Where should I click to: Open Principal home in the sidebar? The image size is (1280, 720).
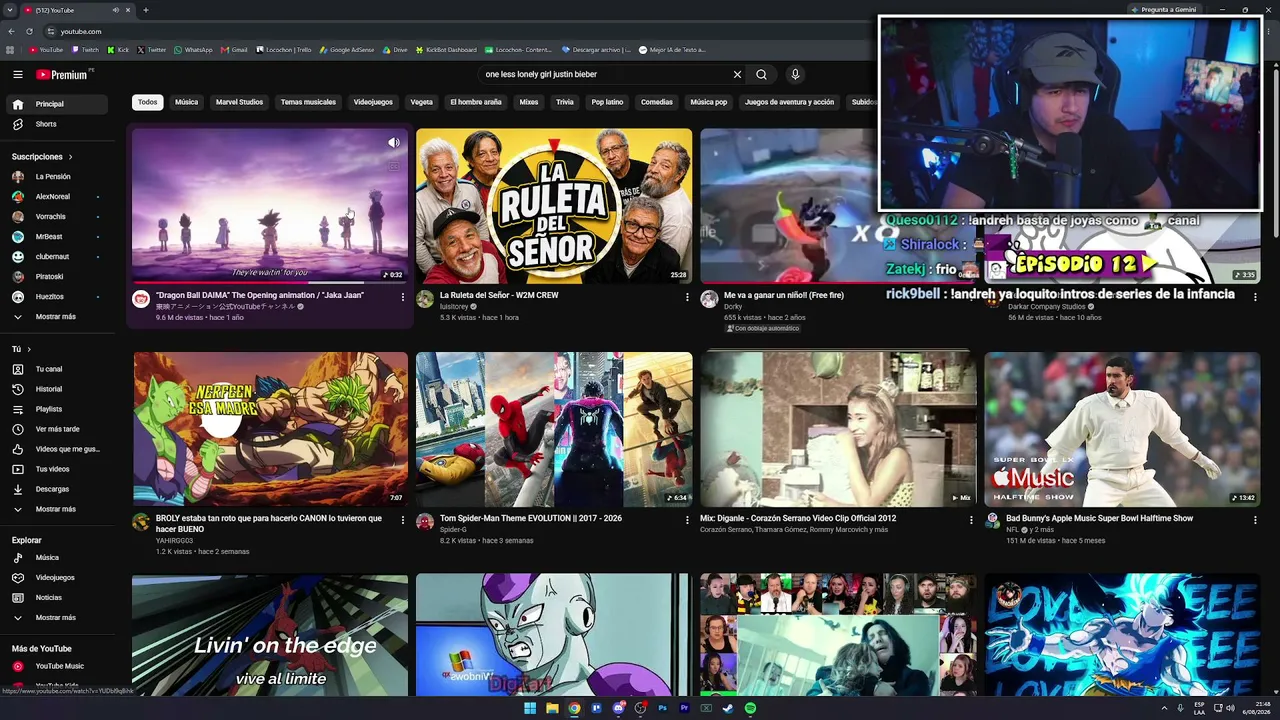(x=56, y=104)
